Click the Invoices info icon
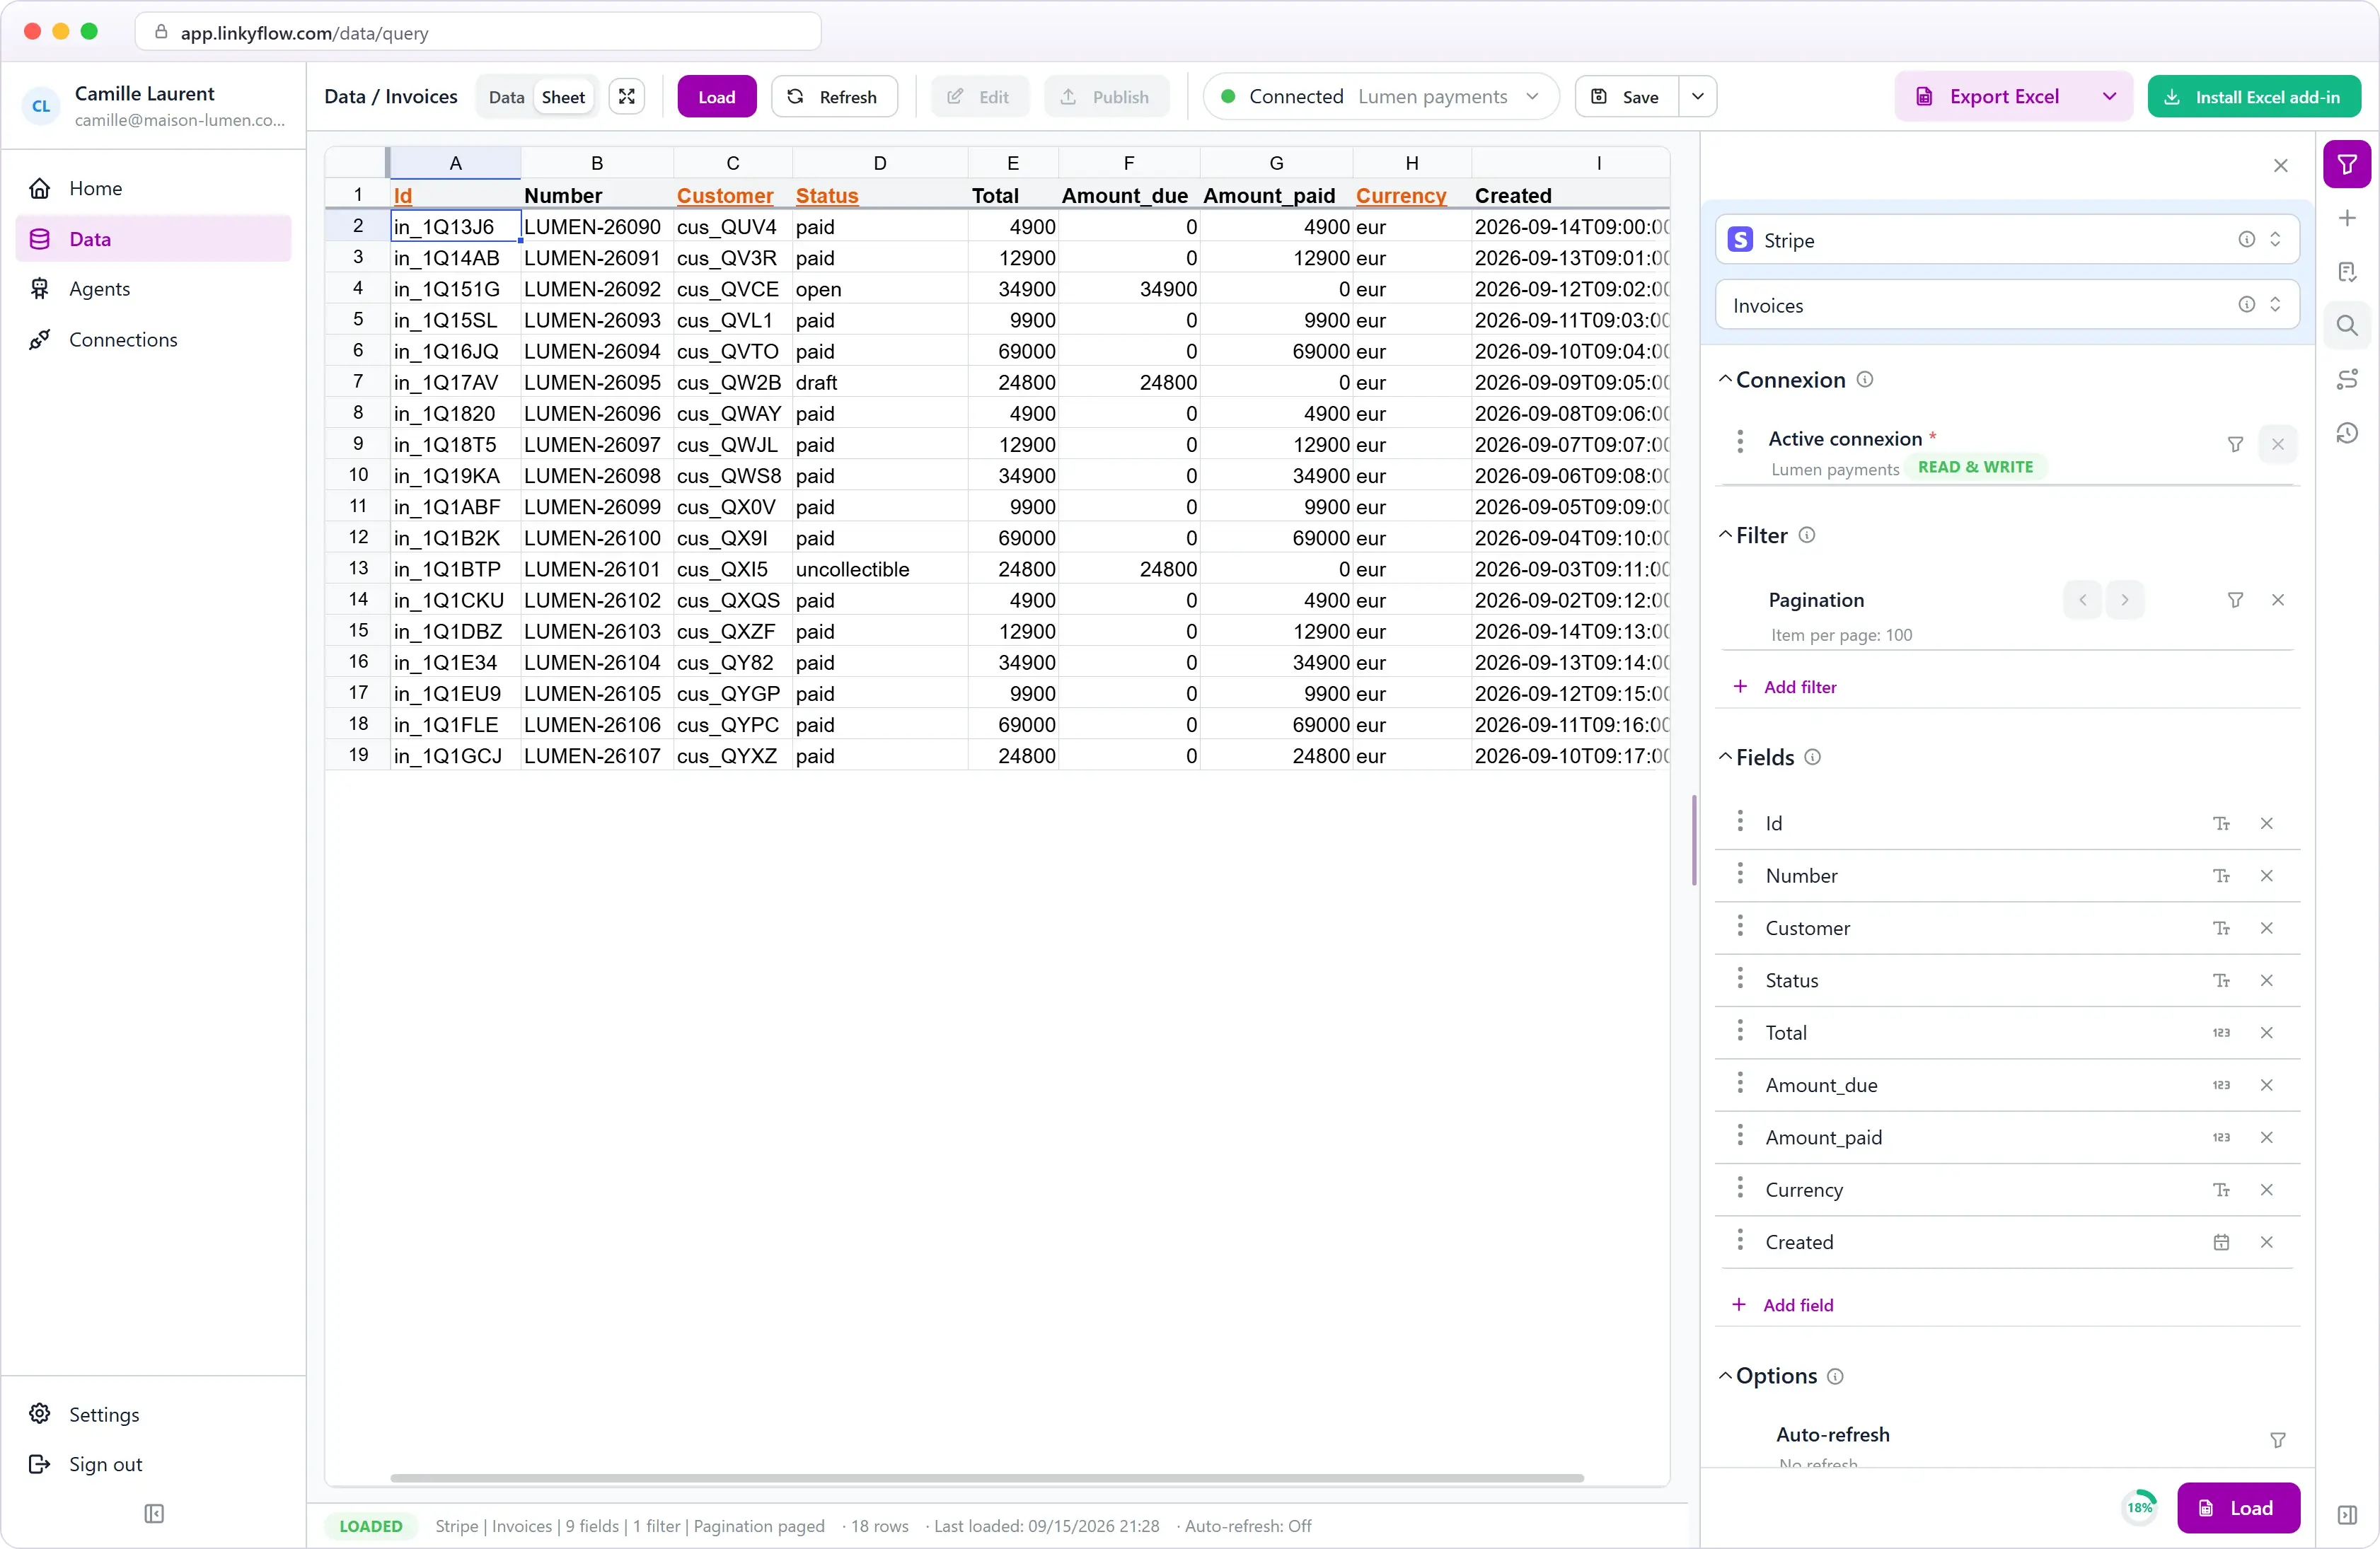The image size is (2380, 1549). click(2246, 305)
